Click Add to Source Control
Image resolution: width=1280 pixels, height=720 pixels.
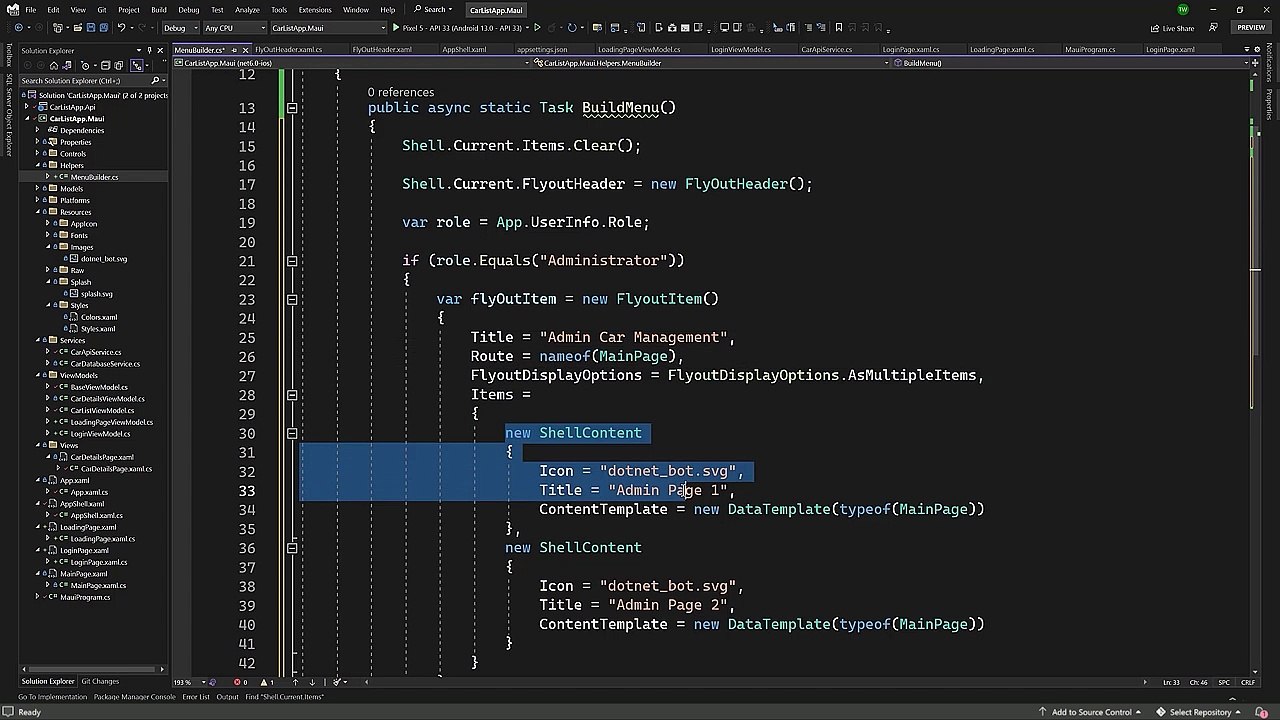tap(1091, 712)
